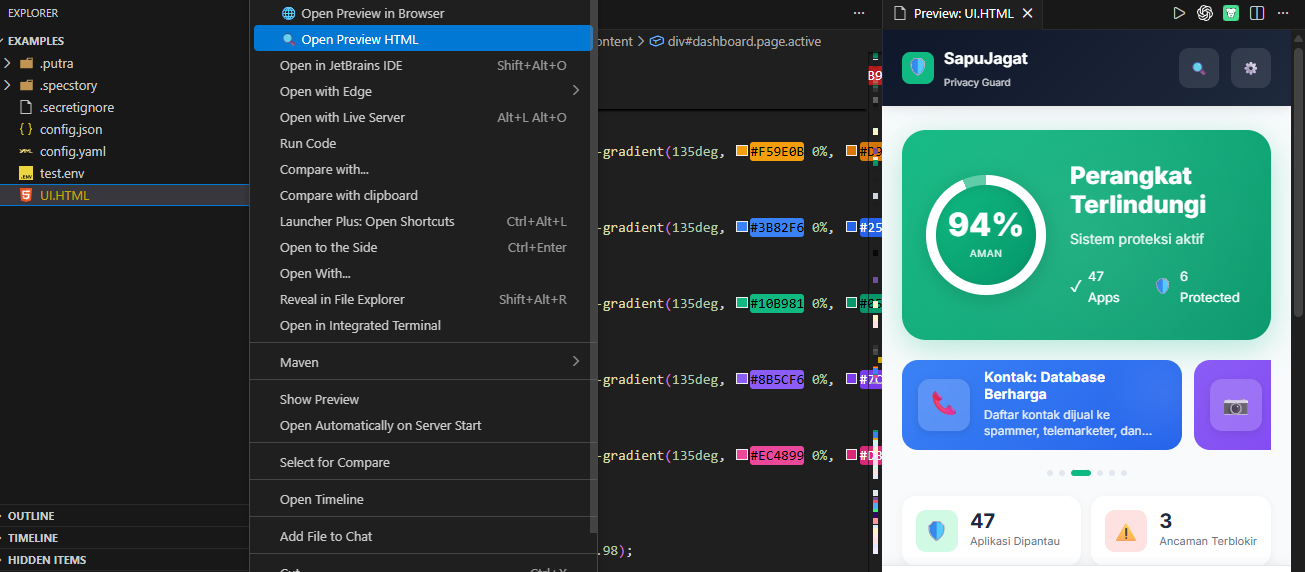1305x572 pixels.
Task: Choose Select for Compare
Action: (423, 462)
